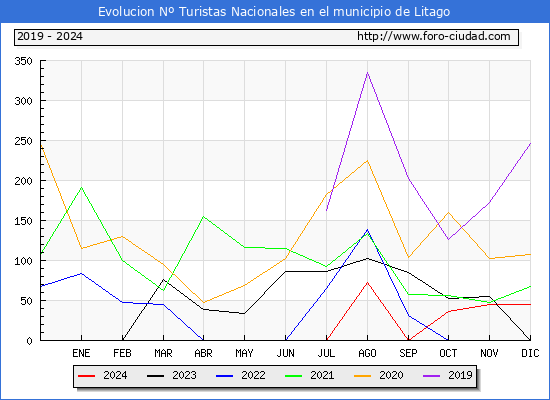Click the DIC month axis label
Image resolution: width=550 pixels, height=400 pixels.
tap(530, 353)
